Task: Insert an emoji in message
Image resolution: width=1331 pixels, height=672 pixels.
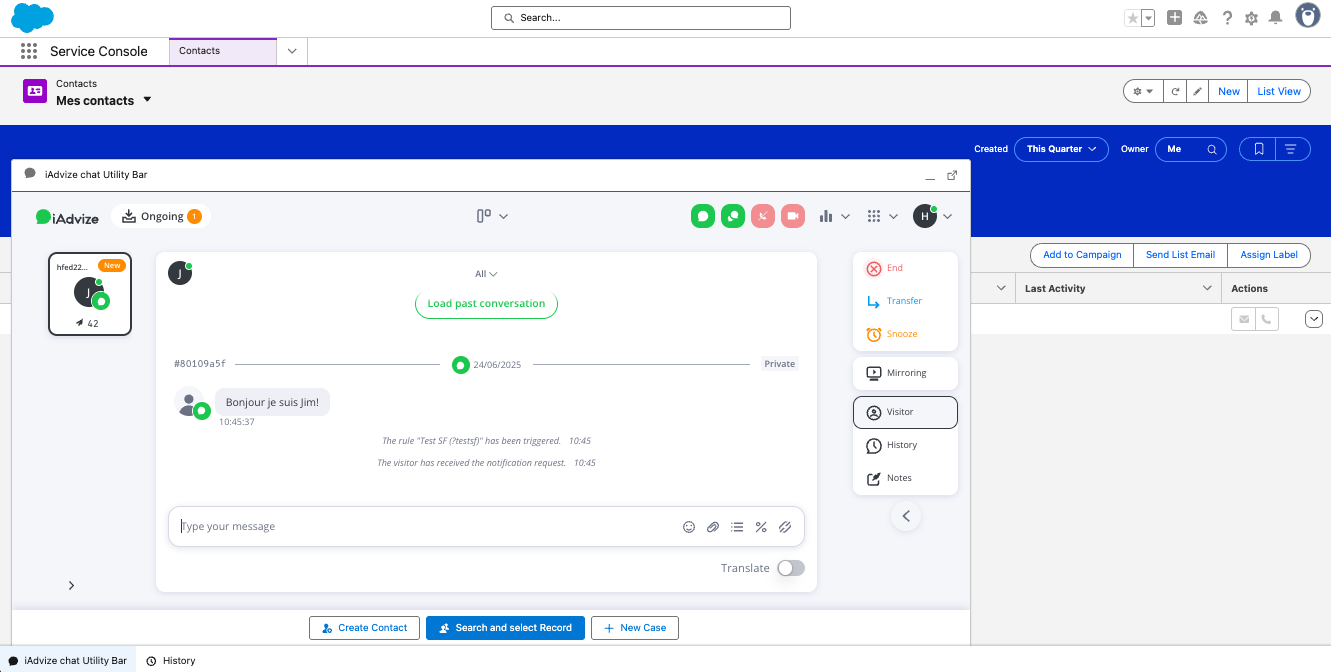Action: [x=689, y=527]
